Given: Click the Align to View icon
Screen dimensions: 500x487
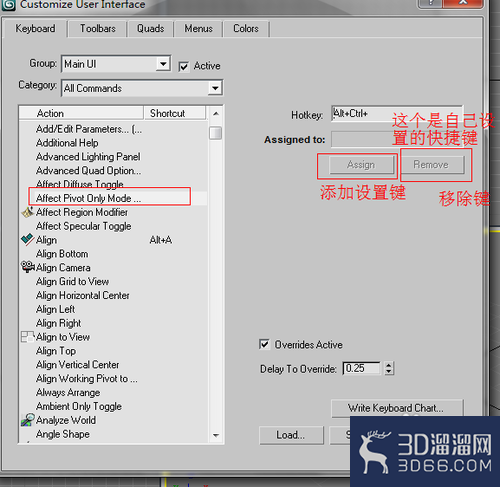Looking at the screenshot, I should coord(27,337).
